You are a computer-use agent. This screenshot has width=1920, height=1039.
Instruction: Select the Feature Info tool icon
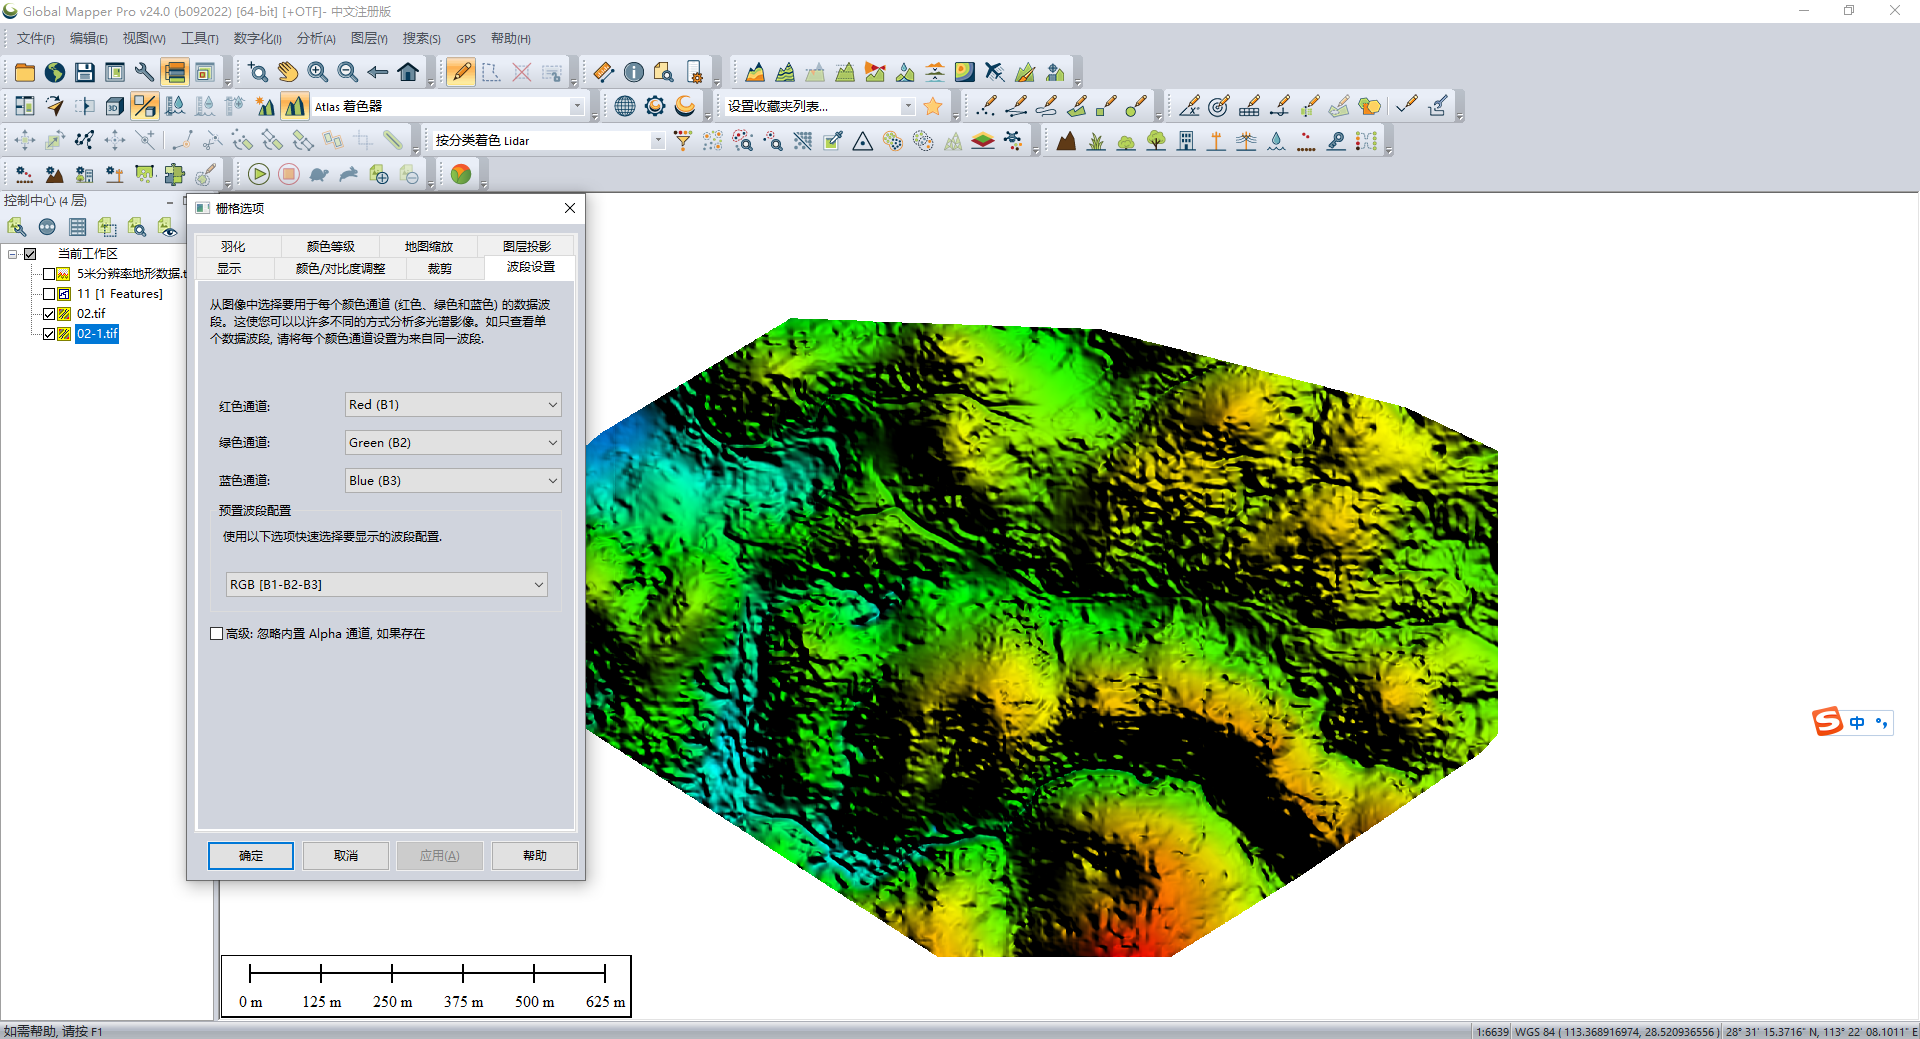pos(634,72)
